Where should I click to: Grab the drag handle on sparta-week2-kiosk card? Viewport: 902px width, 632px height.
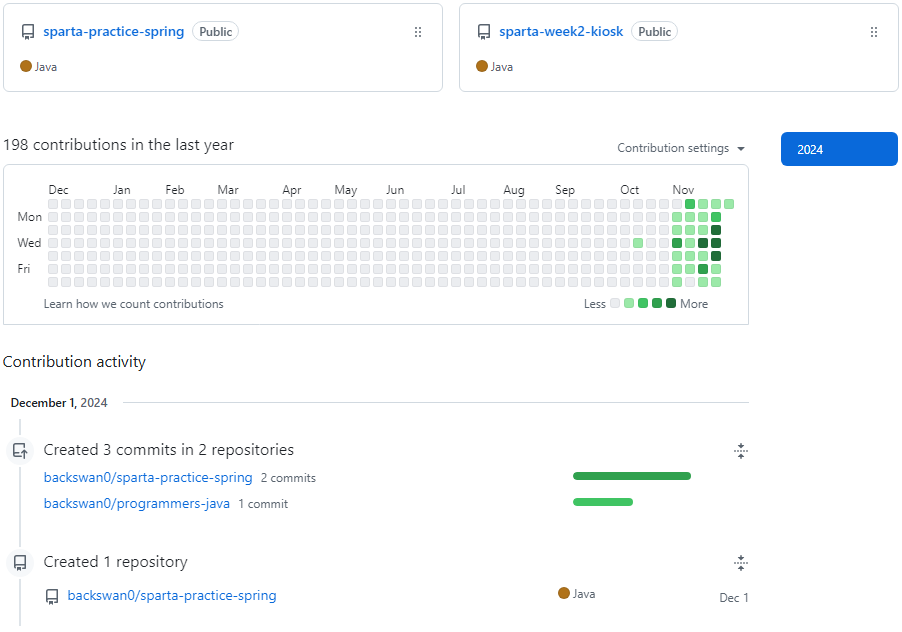pyautogui.click(x=874, y=32)
